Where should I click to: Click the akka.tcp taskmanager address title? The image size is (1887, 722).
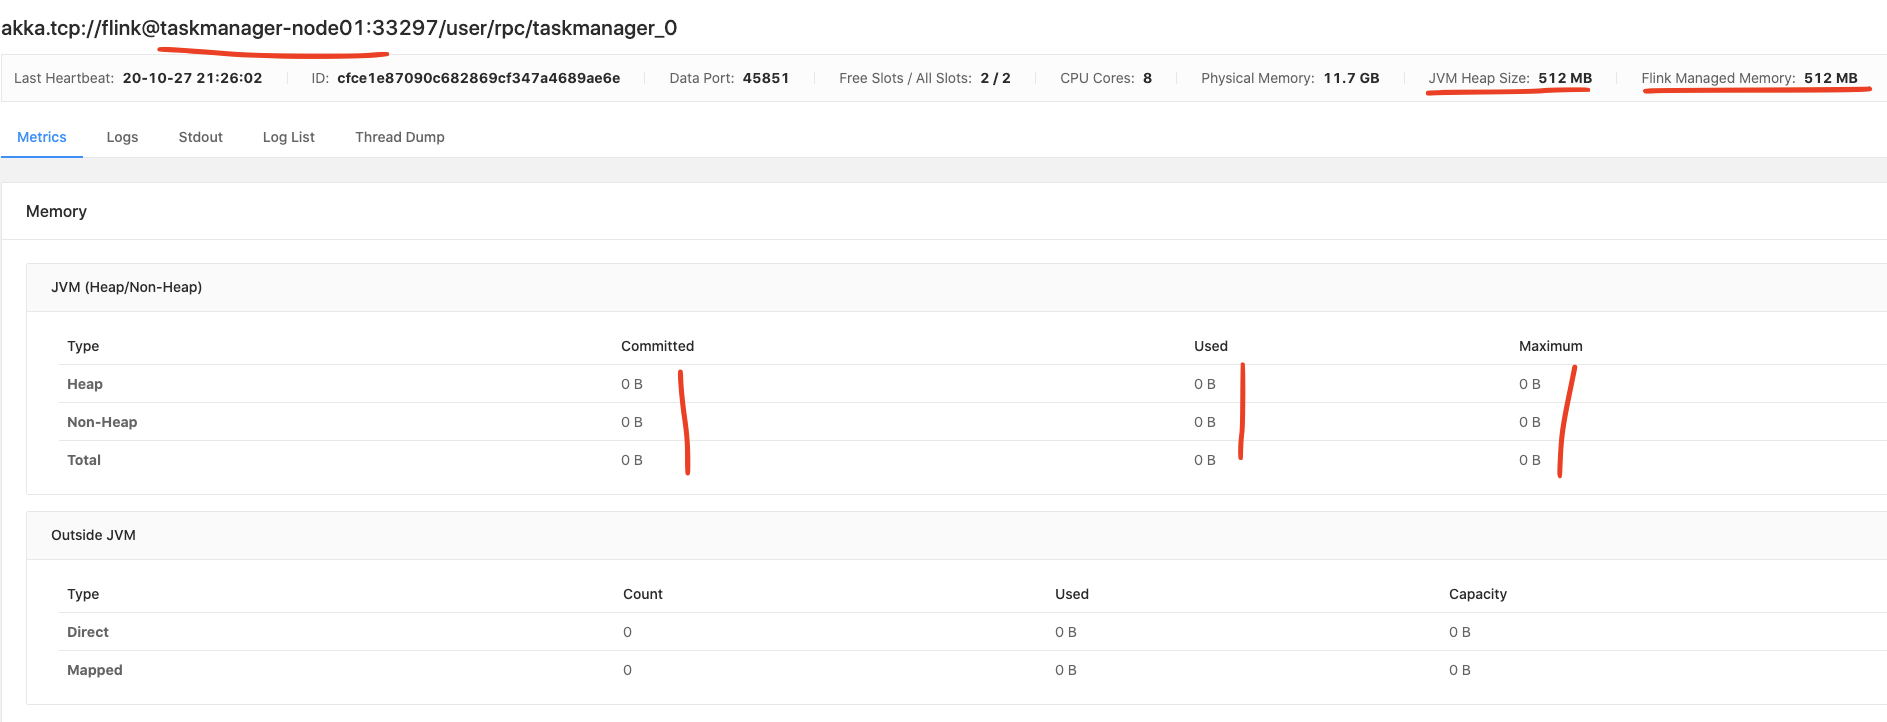point(339,28)
